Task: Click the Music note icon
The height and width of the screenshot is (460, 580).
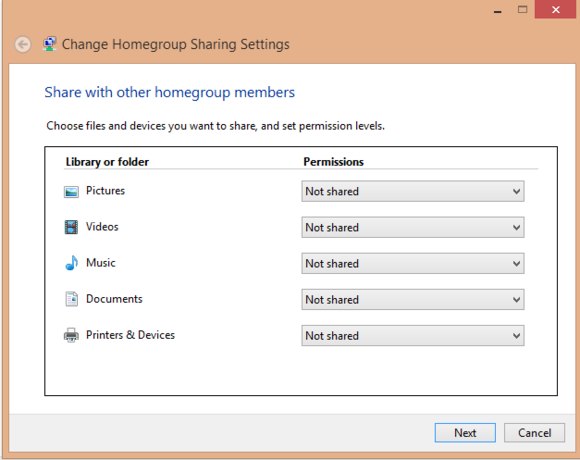Action: tap(72, 263)
